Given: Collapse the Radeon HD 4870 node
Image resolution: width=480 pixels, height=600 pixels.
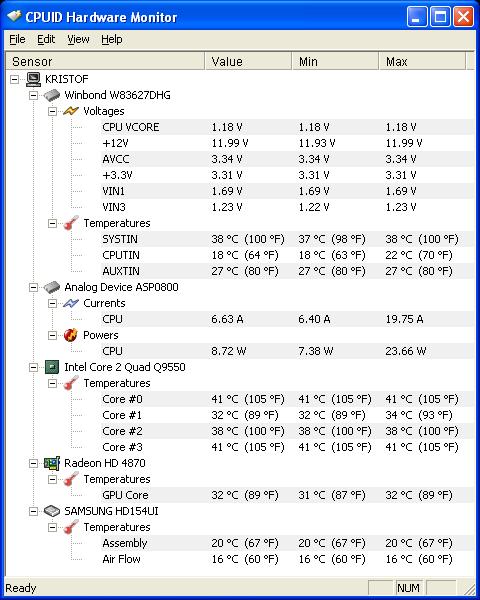Looking at the screenshot, I should [34, 463].
